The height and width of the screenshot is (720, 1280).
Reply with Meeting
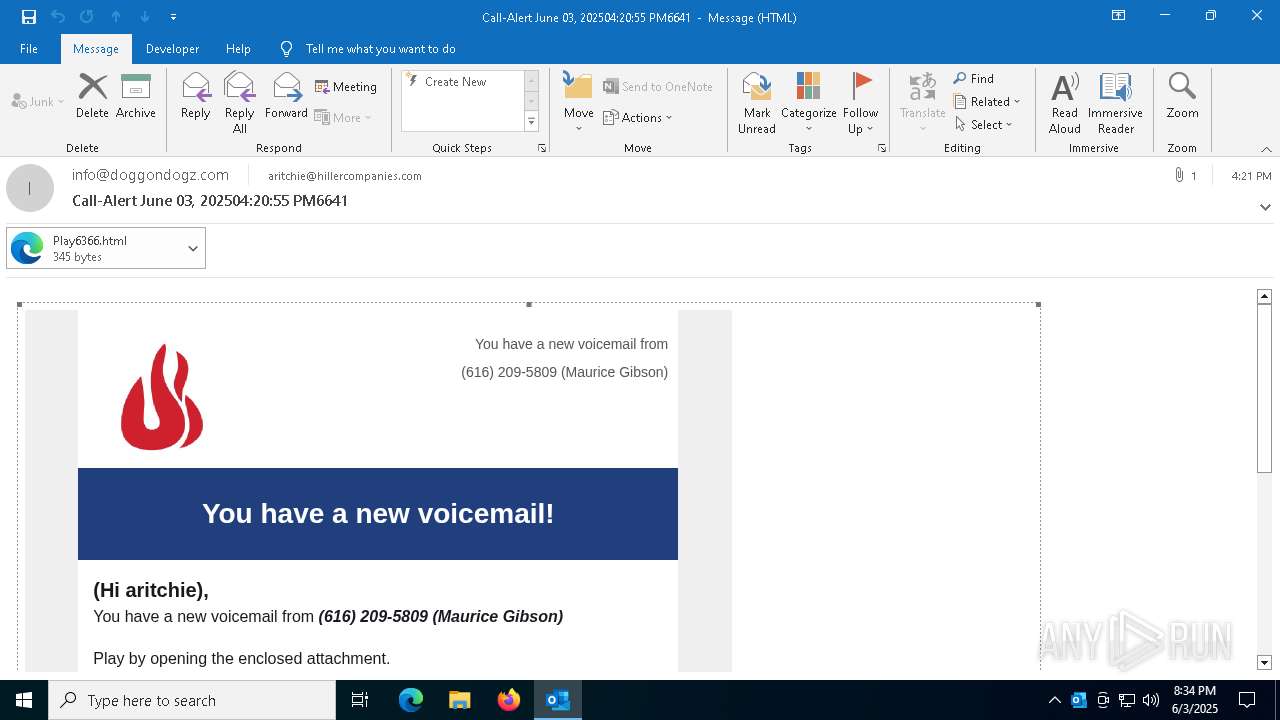[x=346, y=87]
